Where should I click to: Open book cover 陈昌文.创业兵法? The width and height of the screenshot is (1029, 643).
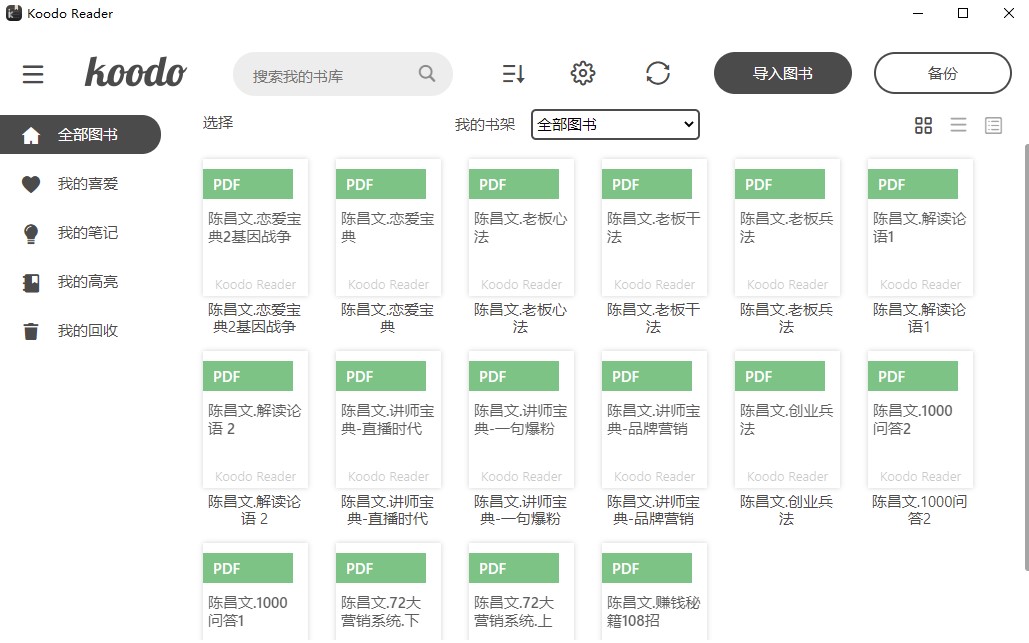pyautogui.click(x=788, y=420)
